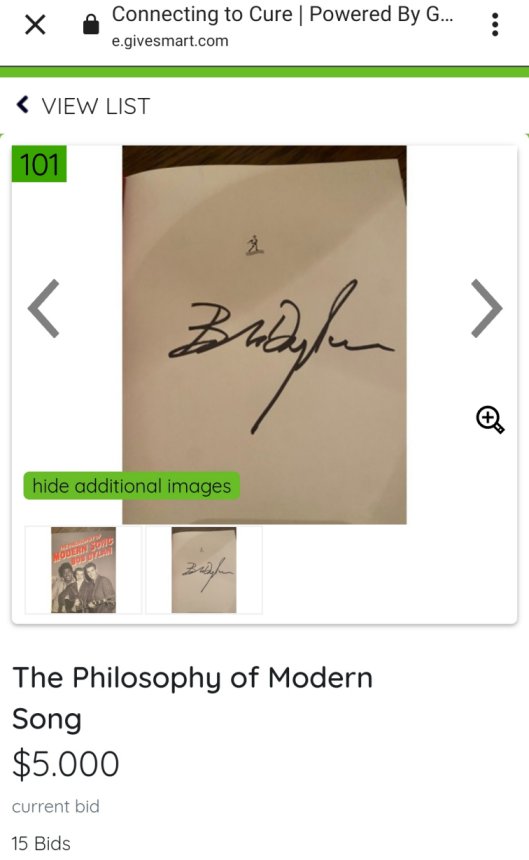Tap the $5.000 bid amount
Image resolution: width=529 pixels, height=860 pixels.
click(x=66, y=763)
